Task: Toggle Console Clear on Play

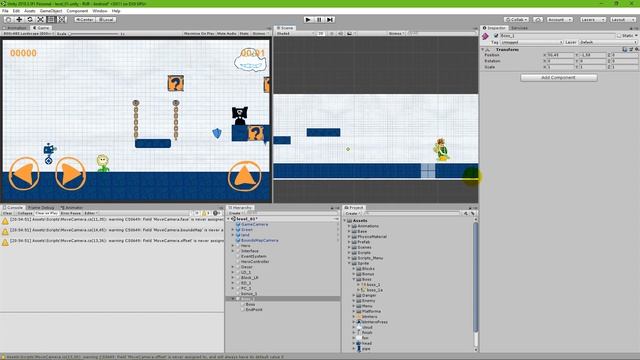Action: coord(47,213)
